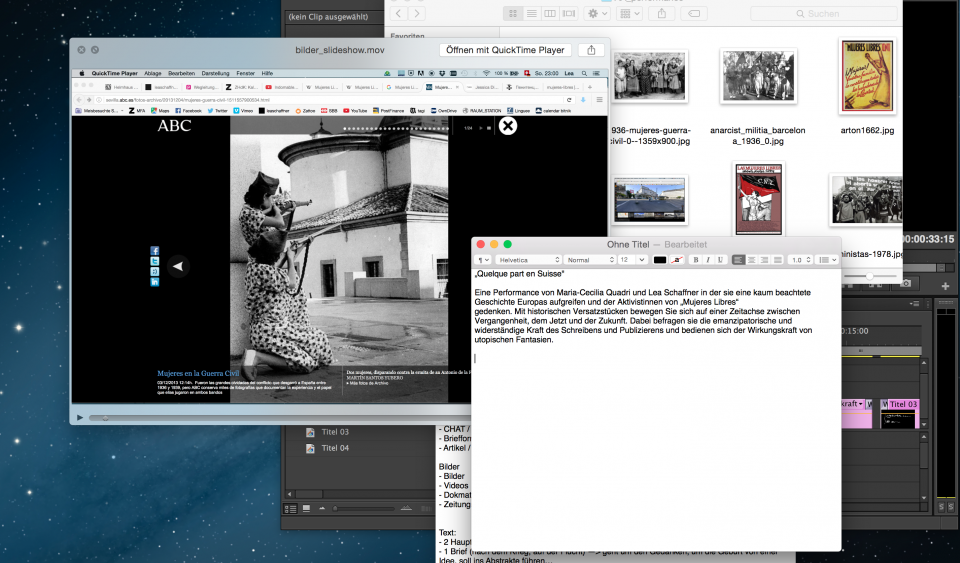Go back in Finder window

point(399,13)
